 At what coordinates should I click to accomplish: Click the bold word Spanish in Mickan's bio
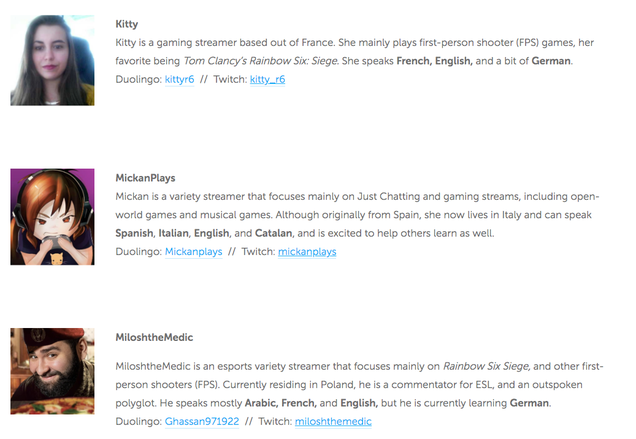click(x=134, y=233)
